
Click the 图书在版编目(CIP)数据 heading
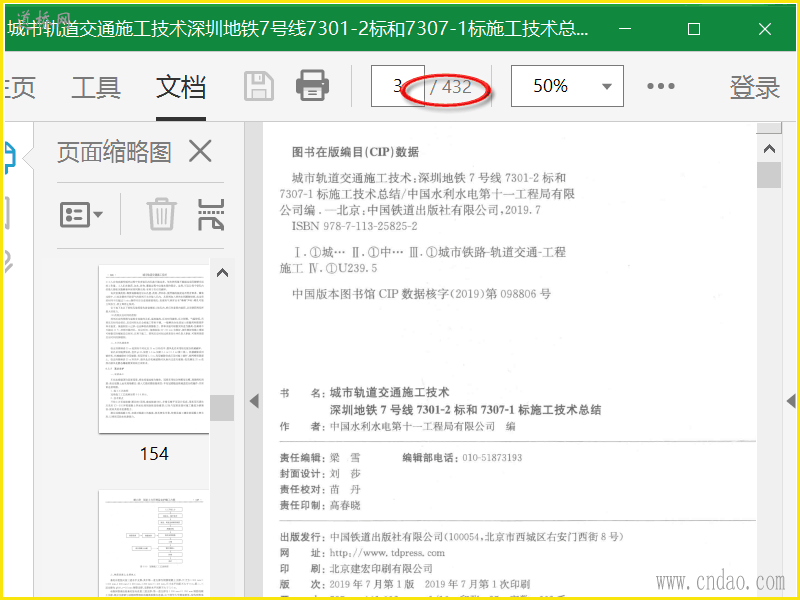pyautogui.click(x=355, y=152)
